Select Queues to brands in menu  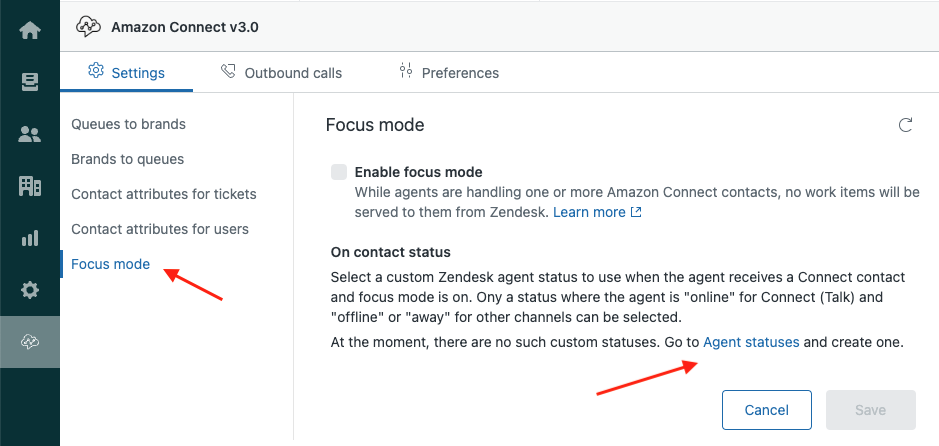(x=128, y=124)
